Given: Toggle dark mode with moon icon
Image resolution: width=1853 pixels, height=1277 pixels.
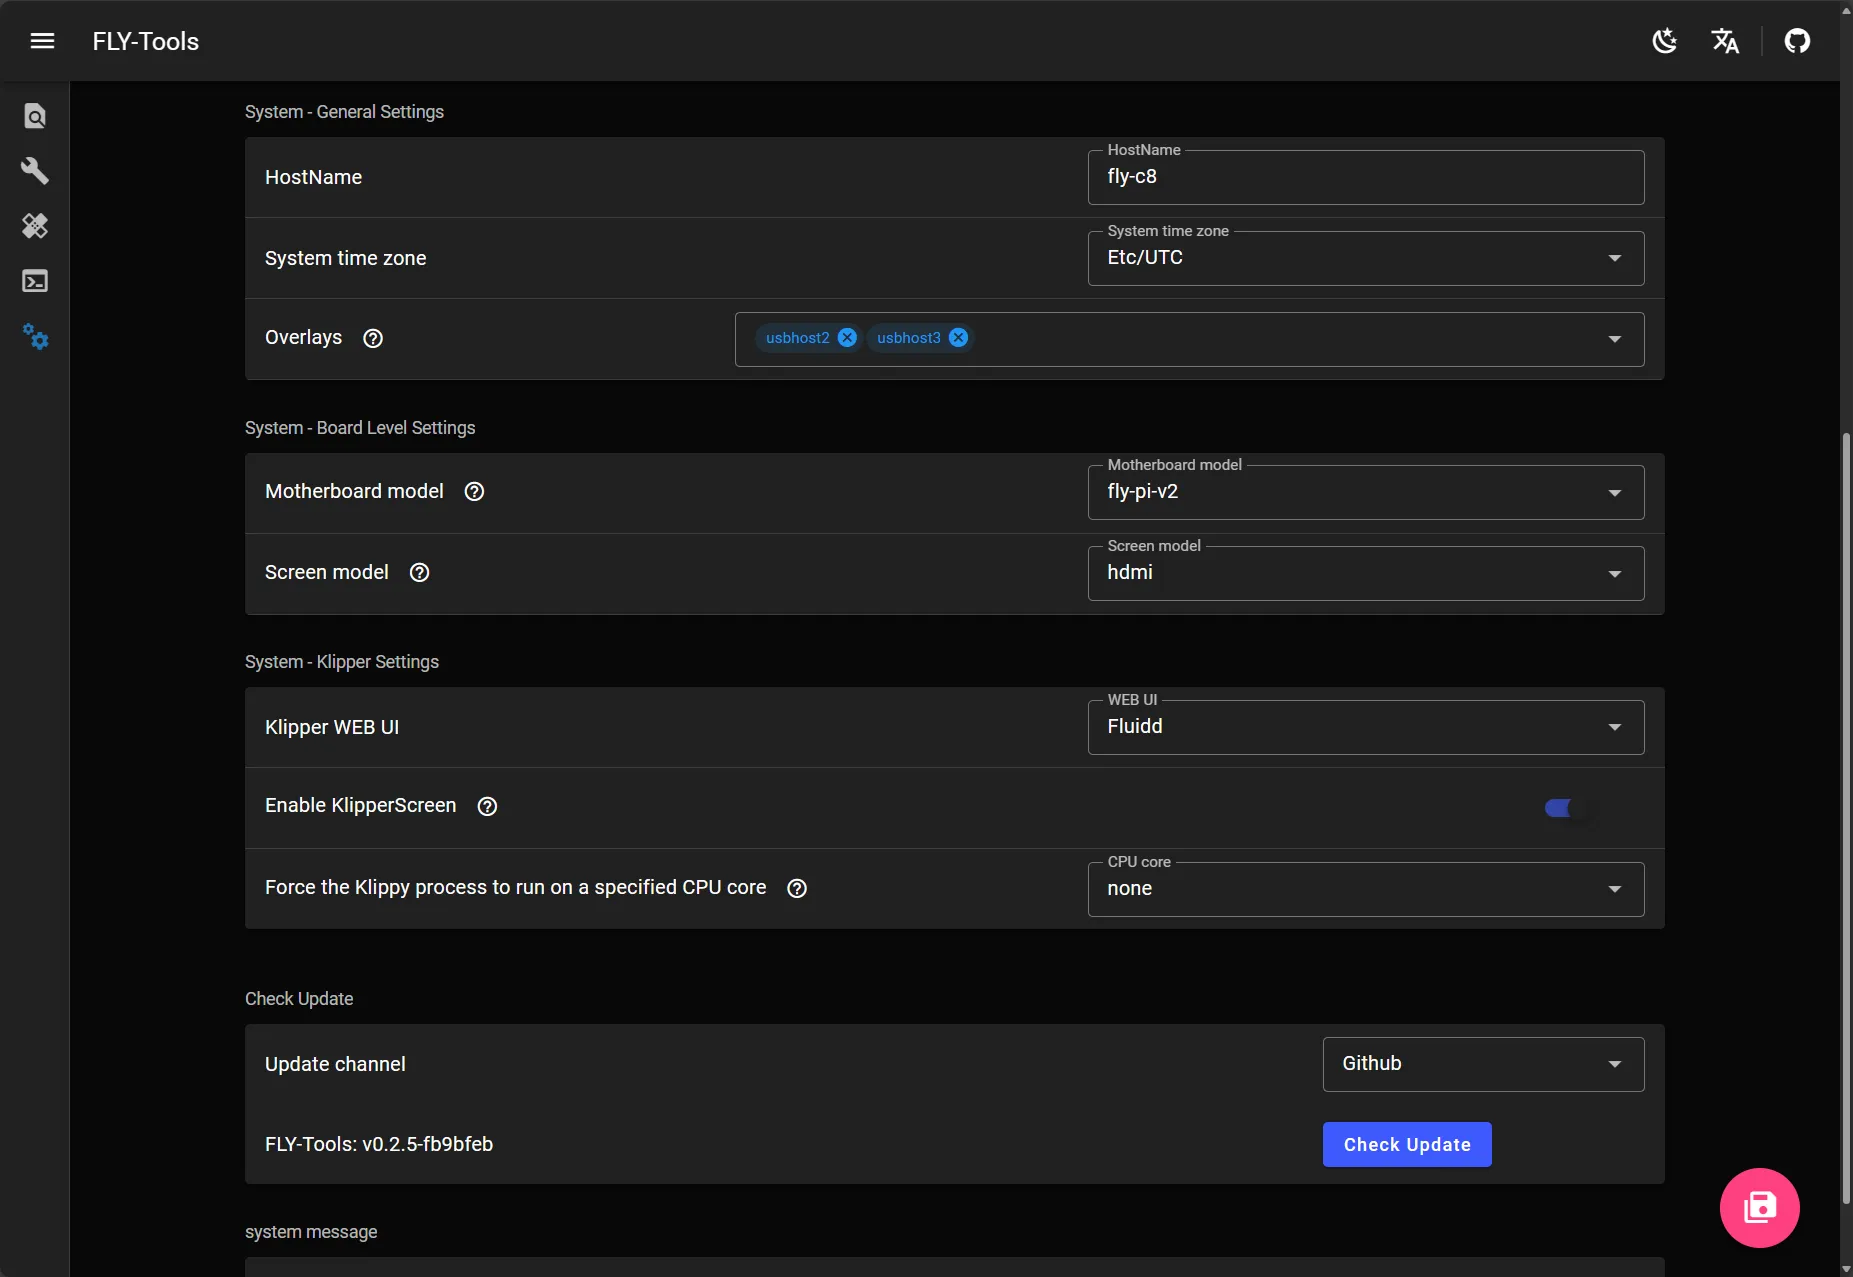Looking at the screenshot, I should point(1665,41).
